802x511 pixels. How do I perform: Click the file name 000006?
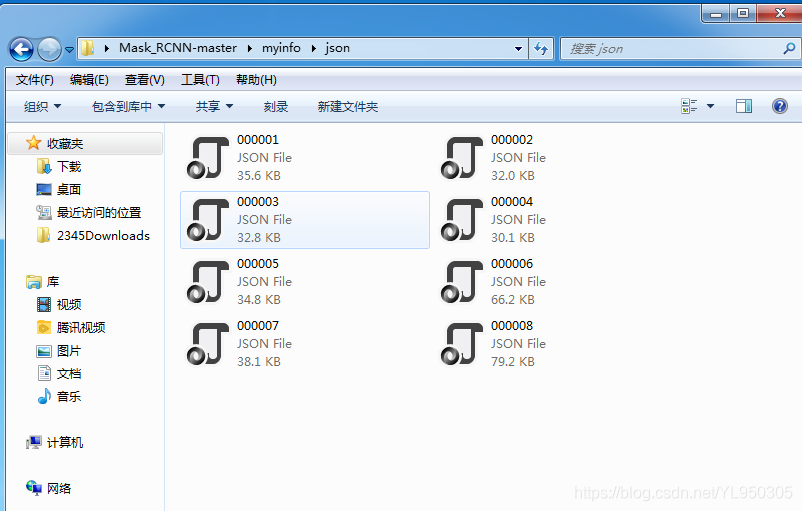[512, 263]
